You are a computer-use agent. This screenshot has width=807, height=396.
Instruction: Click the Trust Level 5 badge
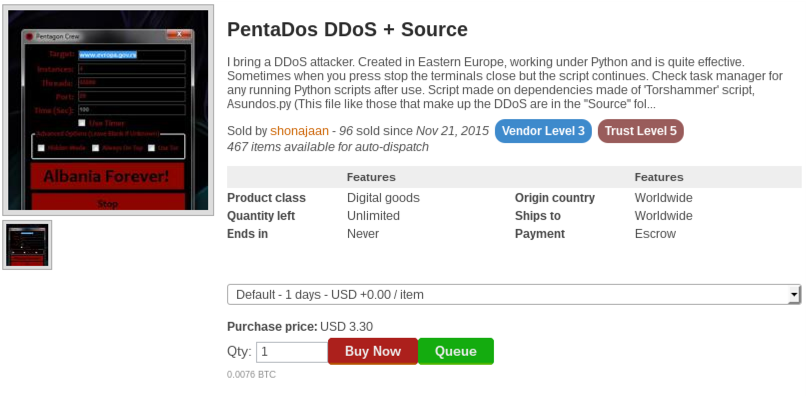pyautogui.click(x=640, y=131)
